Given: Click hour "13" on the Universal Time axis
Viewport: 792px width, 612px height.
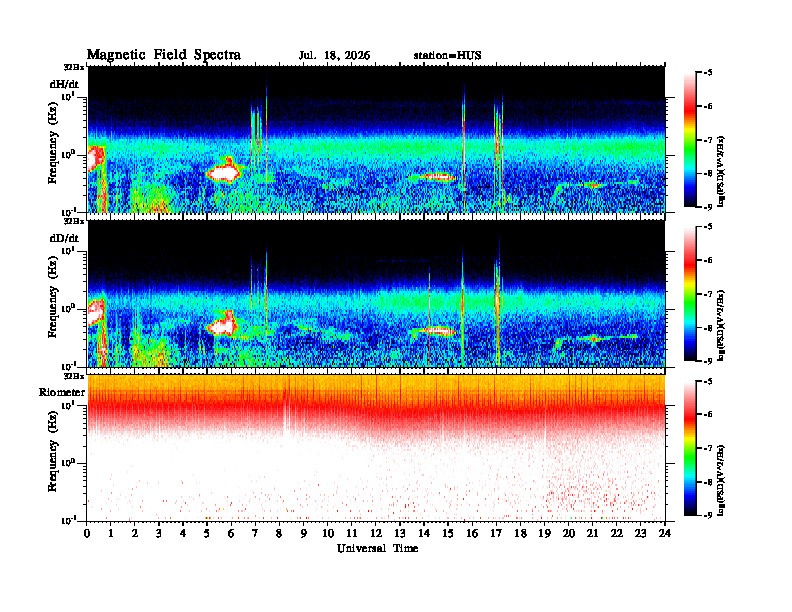Looking at the screenshot, I should click(400, 533).
